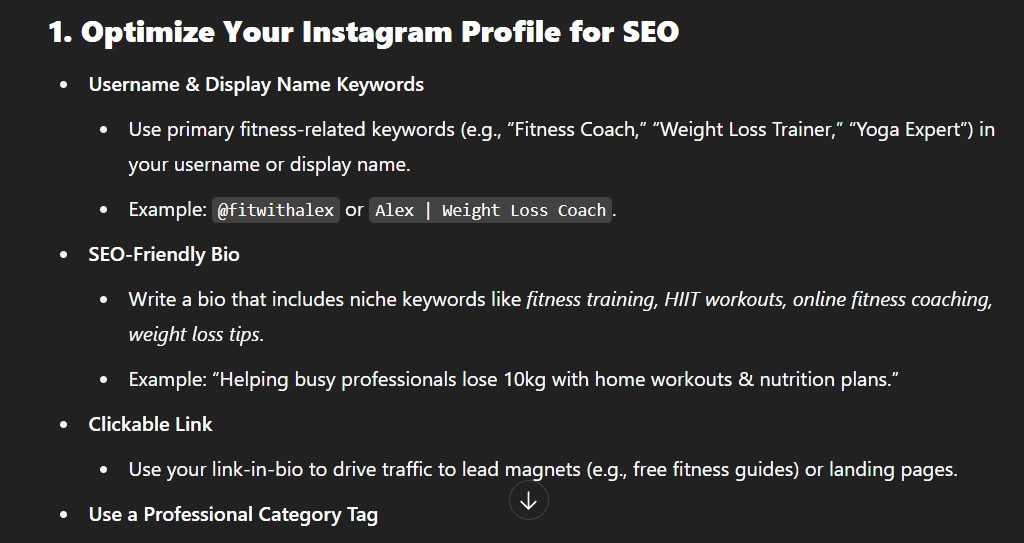Viewport: 1024px width, 543px height.
Task: Click the italic "online fitness coaching" keyword
Action: tap(892, 299)
